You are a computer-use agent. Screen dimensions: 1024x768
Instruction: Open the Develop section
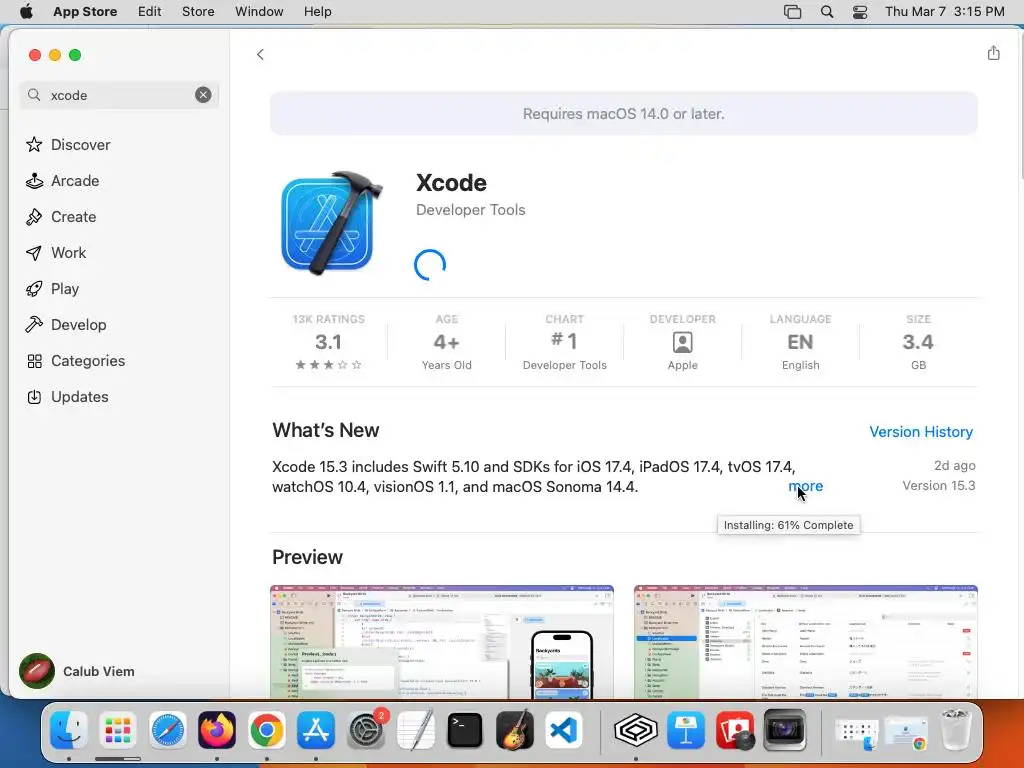point(66,325)
